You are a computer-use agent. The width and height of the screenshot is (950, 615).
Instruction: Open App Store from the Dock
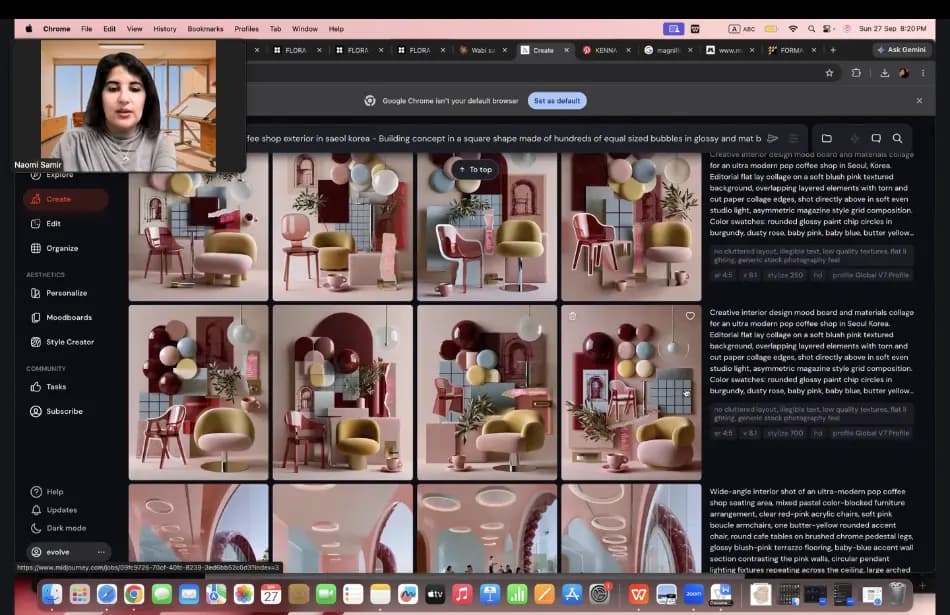pos(572,594)
